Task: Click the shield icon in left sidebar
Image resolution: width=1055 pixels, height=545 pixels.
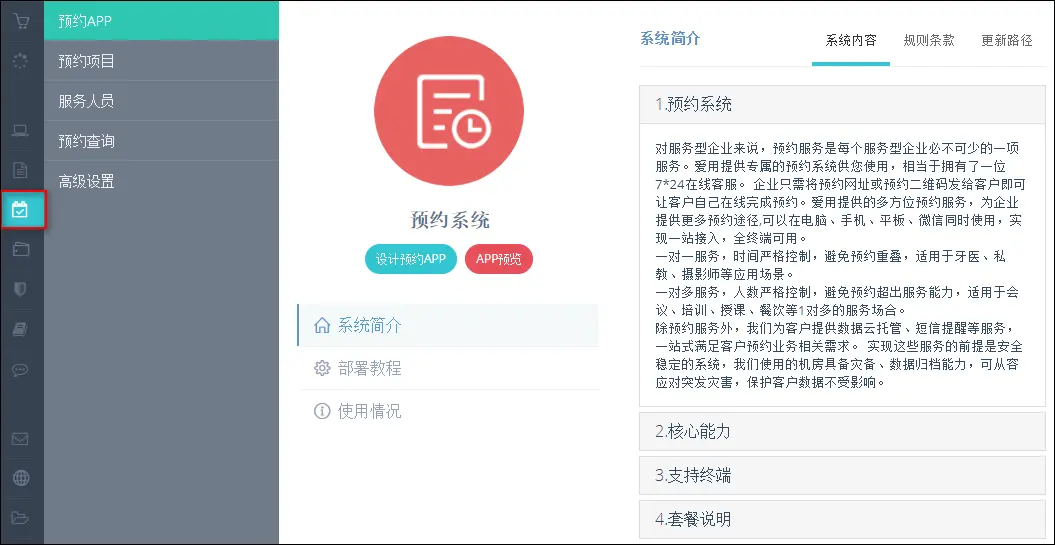Action: (21, 289)
